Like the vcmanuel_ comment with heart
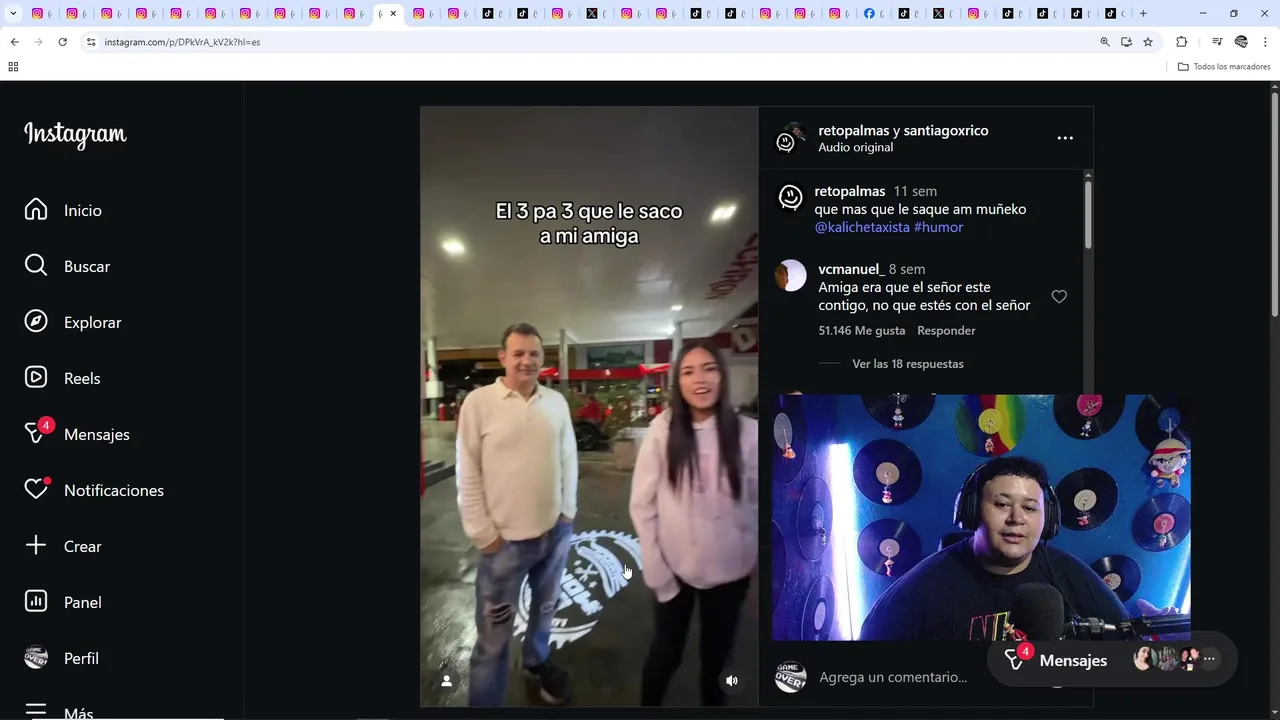 pyautogui.click(x=1059, y=296)
